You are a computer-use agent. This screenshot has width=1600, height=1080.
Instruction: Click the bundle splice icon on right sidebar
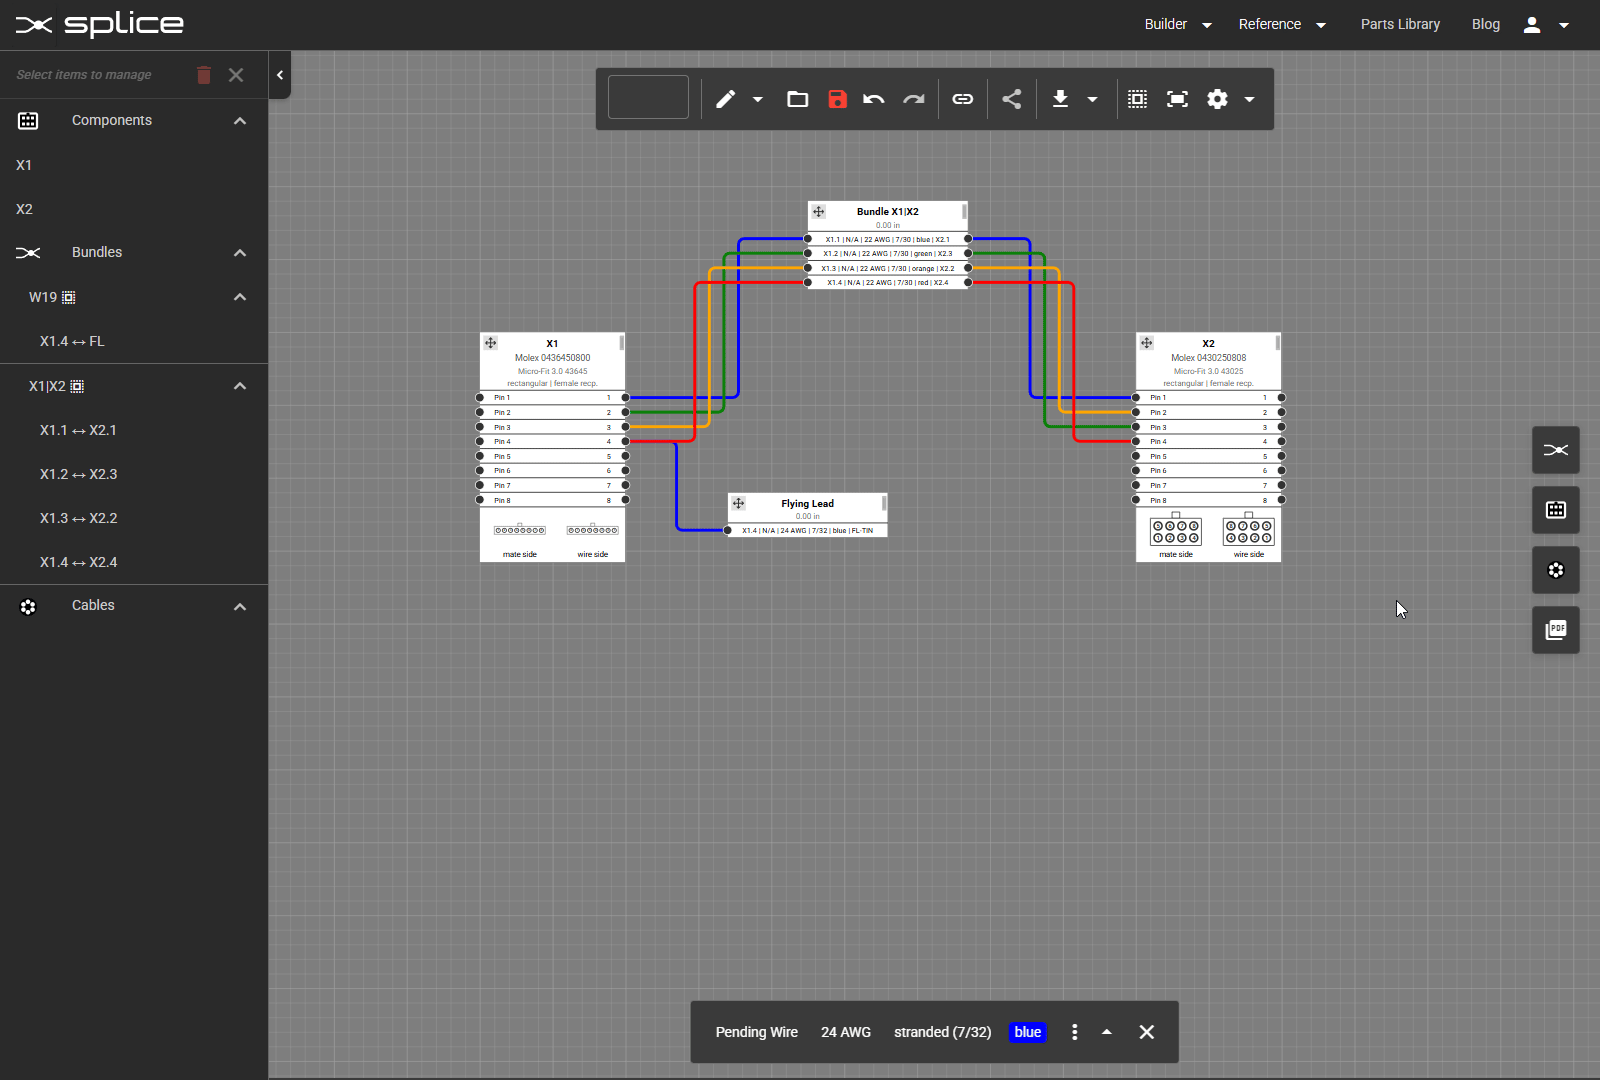pyautogui.click(x=1555, y=450)
